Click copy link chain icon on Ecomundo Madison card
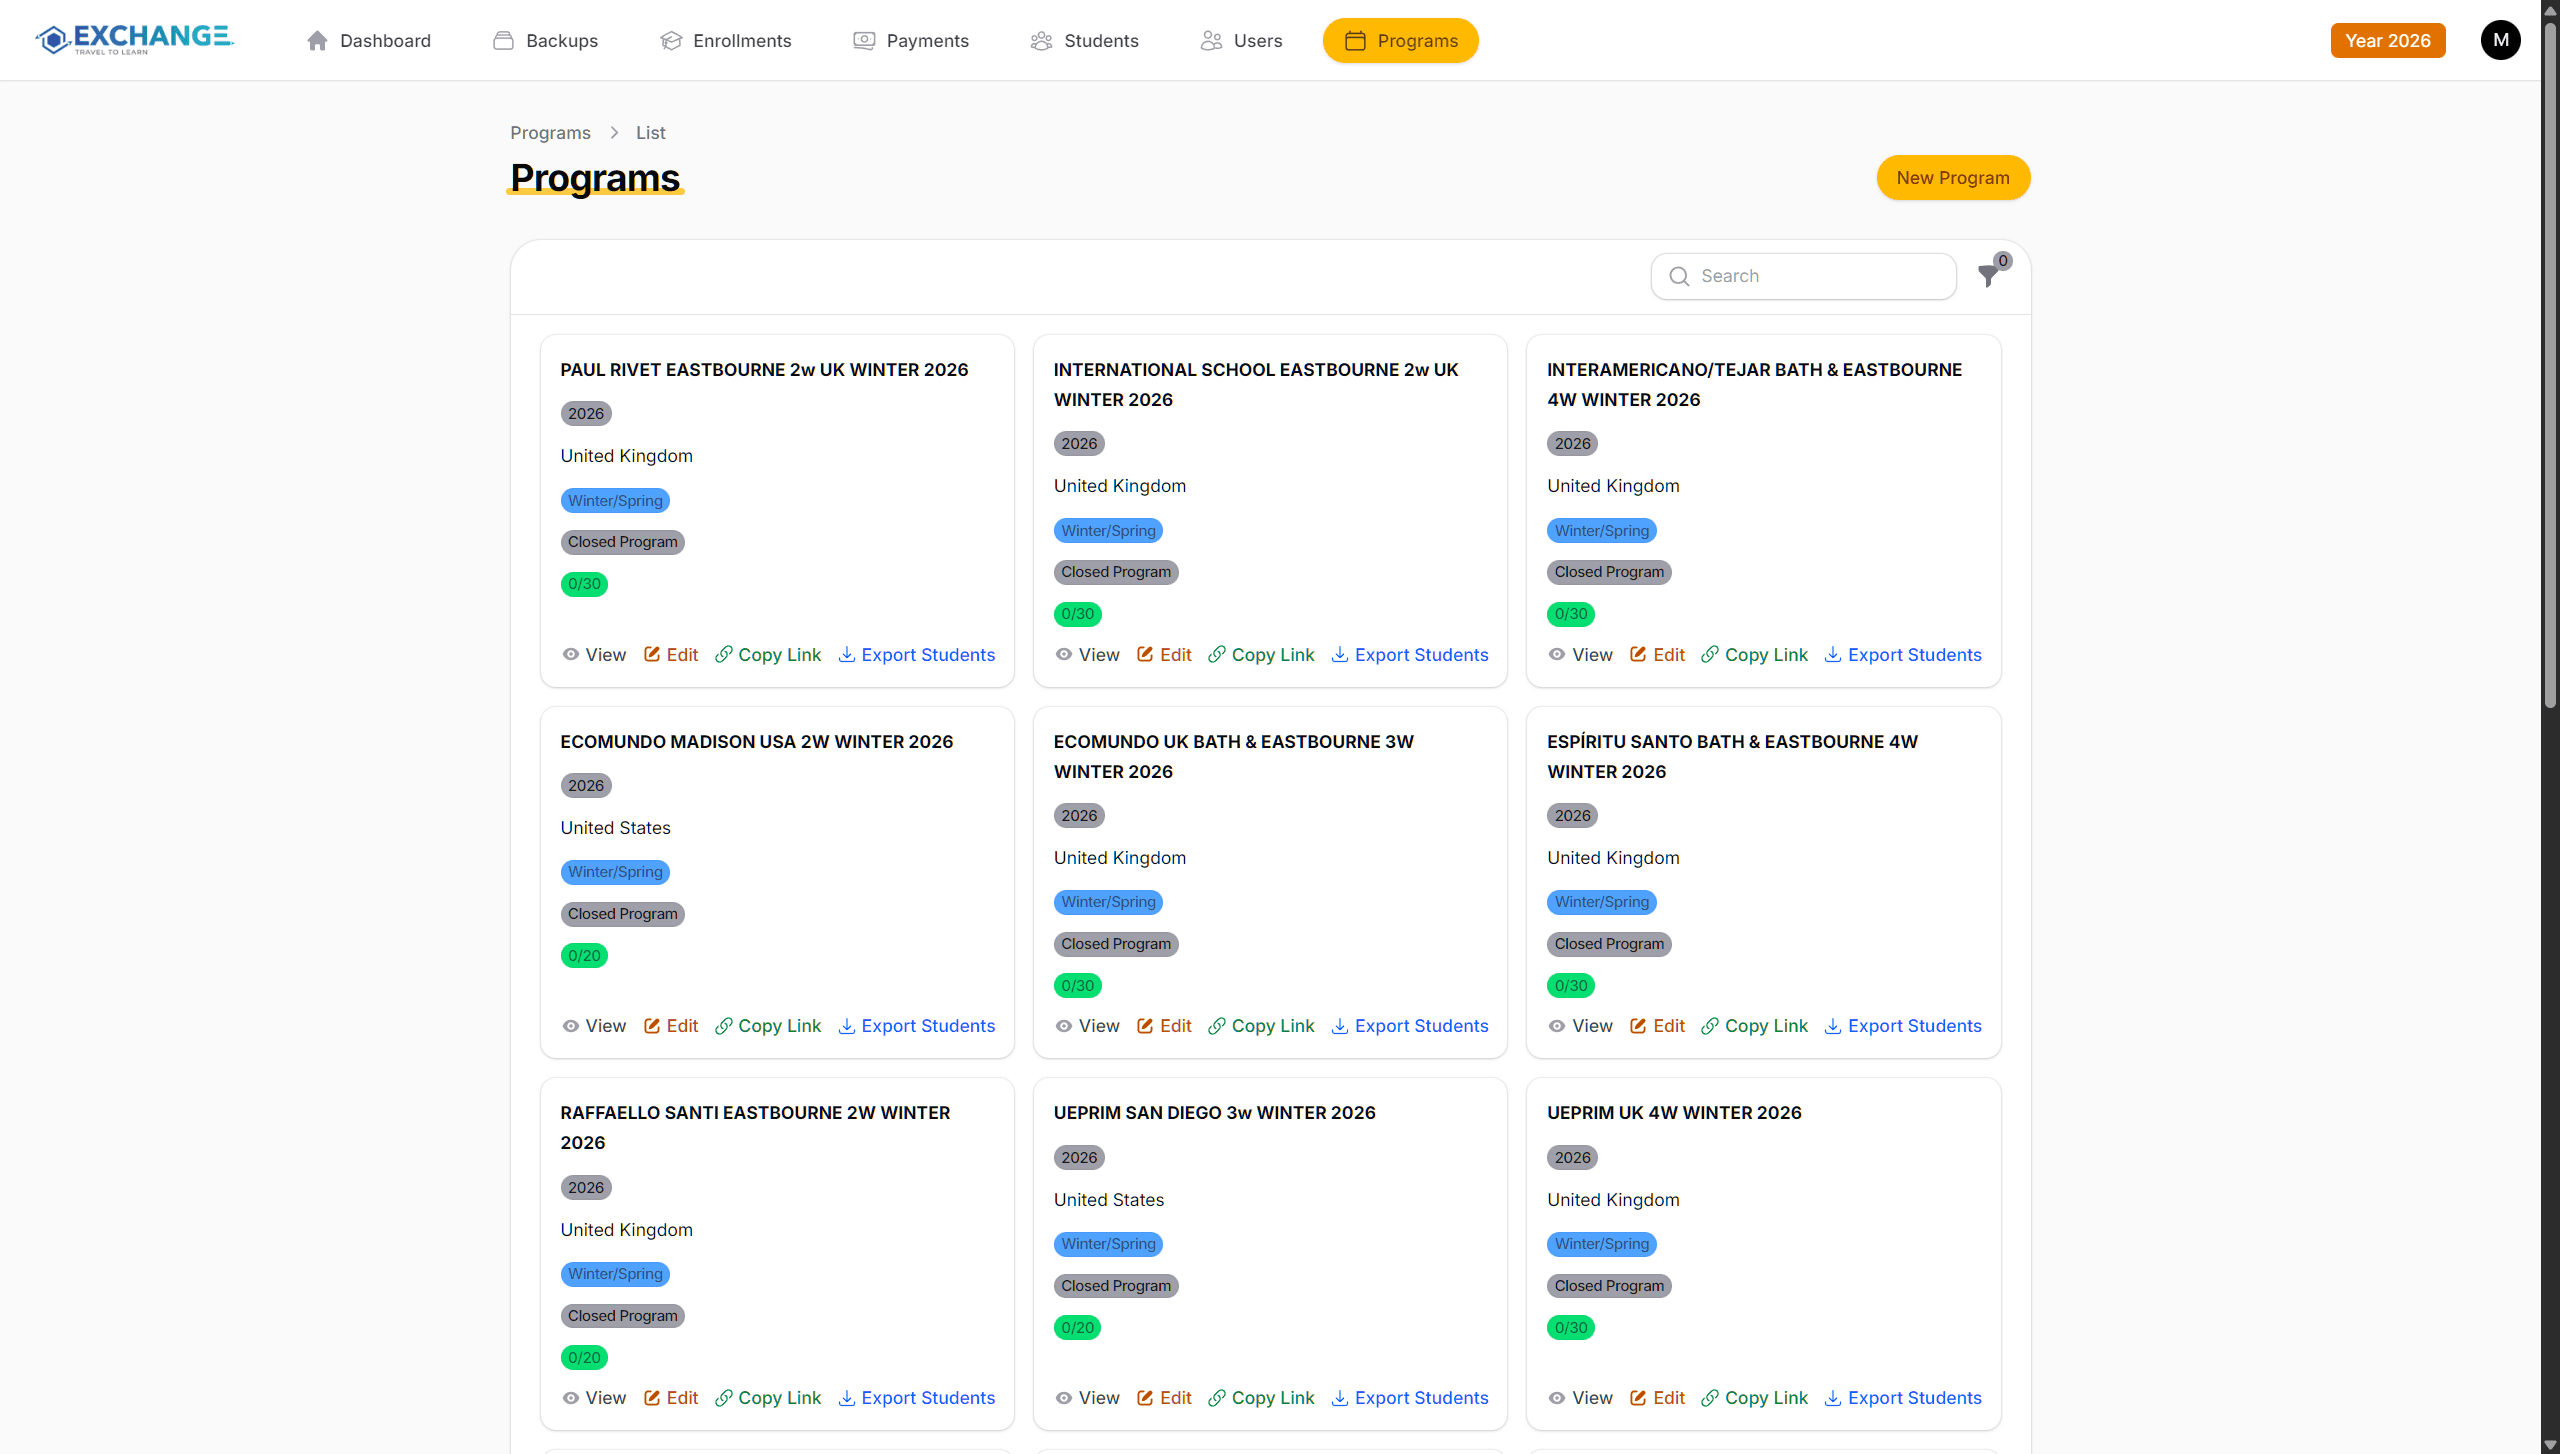This screenshot has height=1454, width=2560. pos(724,1026)
